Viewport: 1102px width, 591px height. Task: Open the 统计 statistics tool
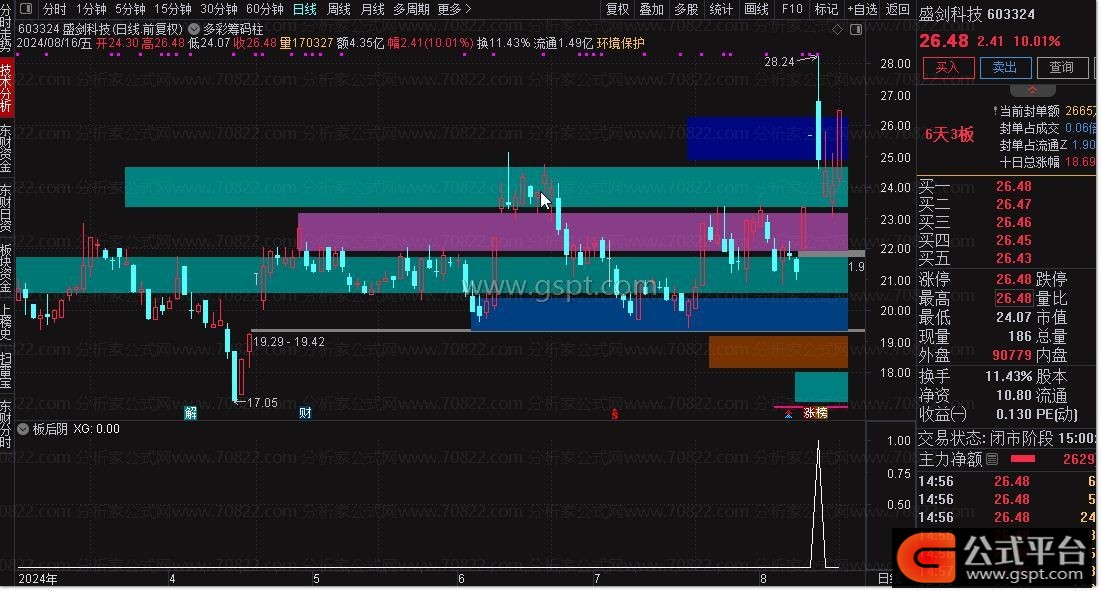tap(721, 9)
